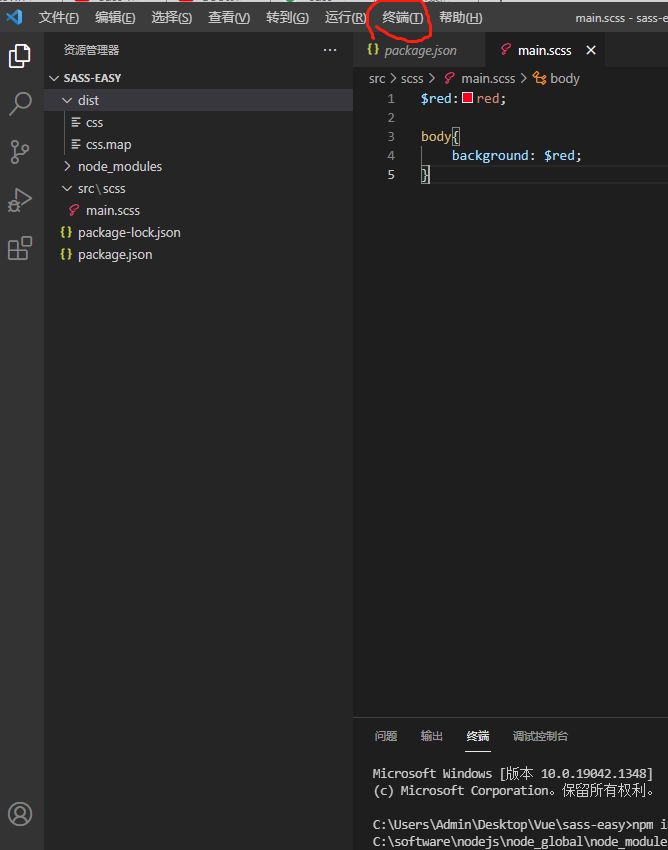Screen dimensions: 668x850
Task: Open the Source Control view
Action: [20, 152]
